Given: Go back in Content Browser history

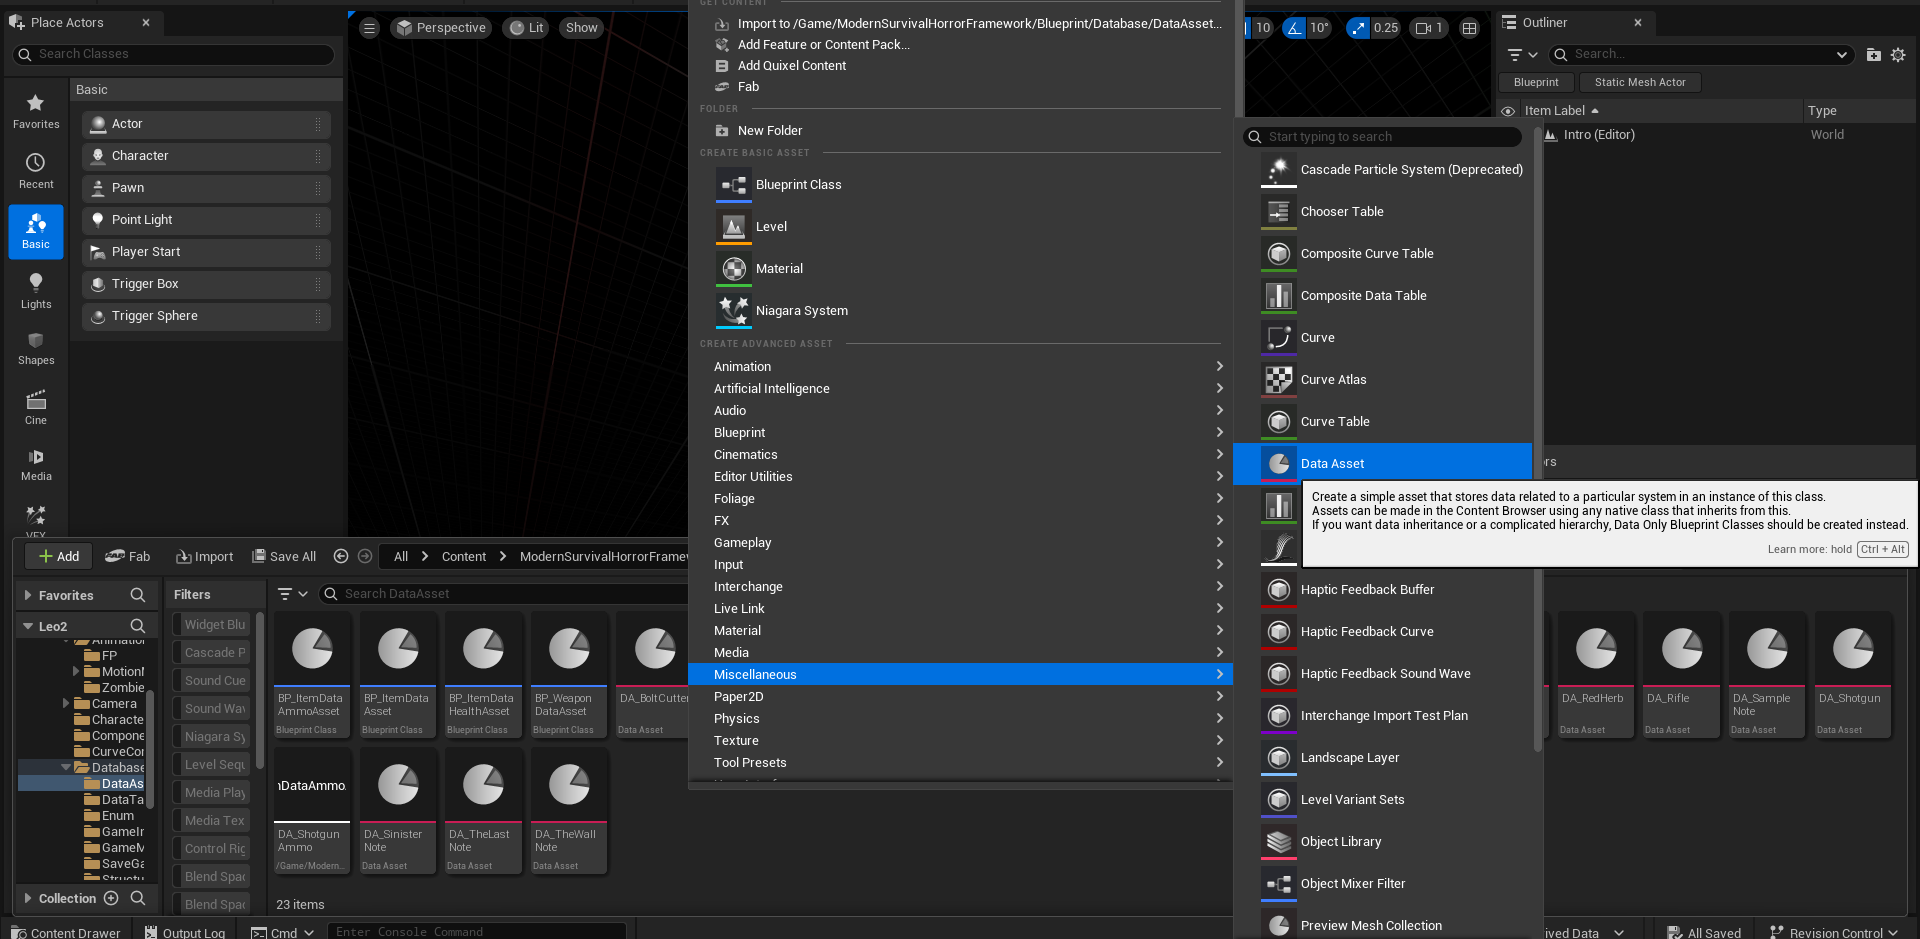Looking at the screenshot, I should [341, 556].
